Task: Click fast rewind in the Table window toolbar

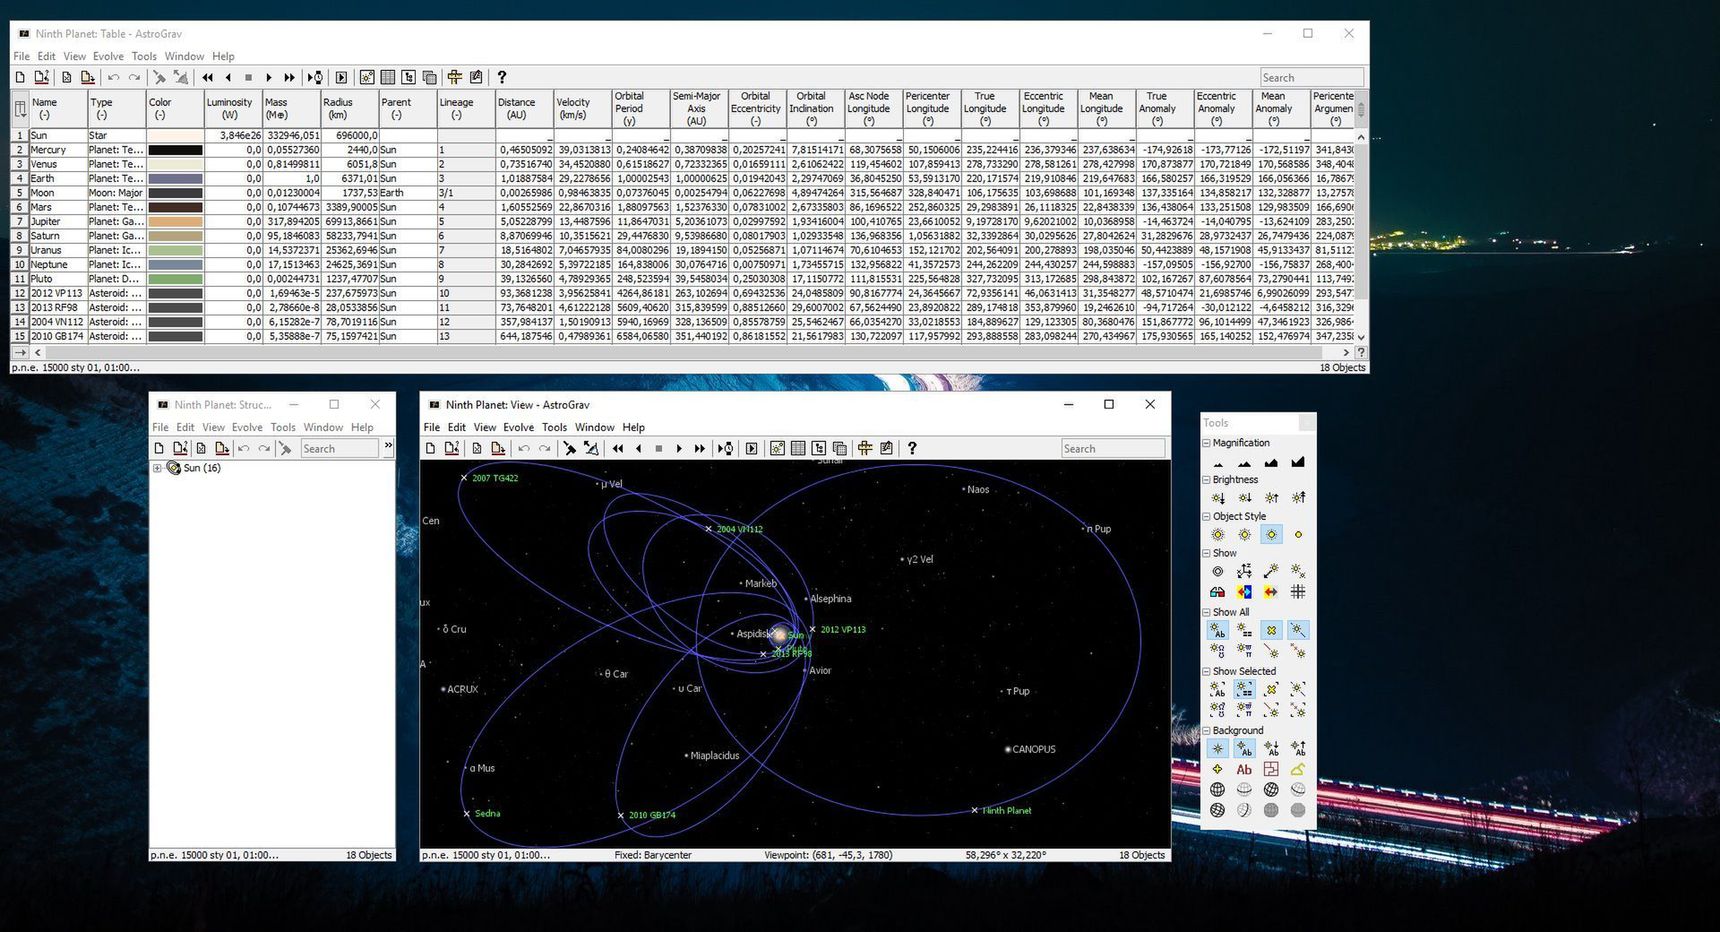Action: point(208,77)
